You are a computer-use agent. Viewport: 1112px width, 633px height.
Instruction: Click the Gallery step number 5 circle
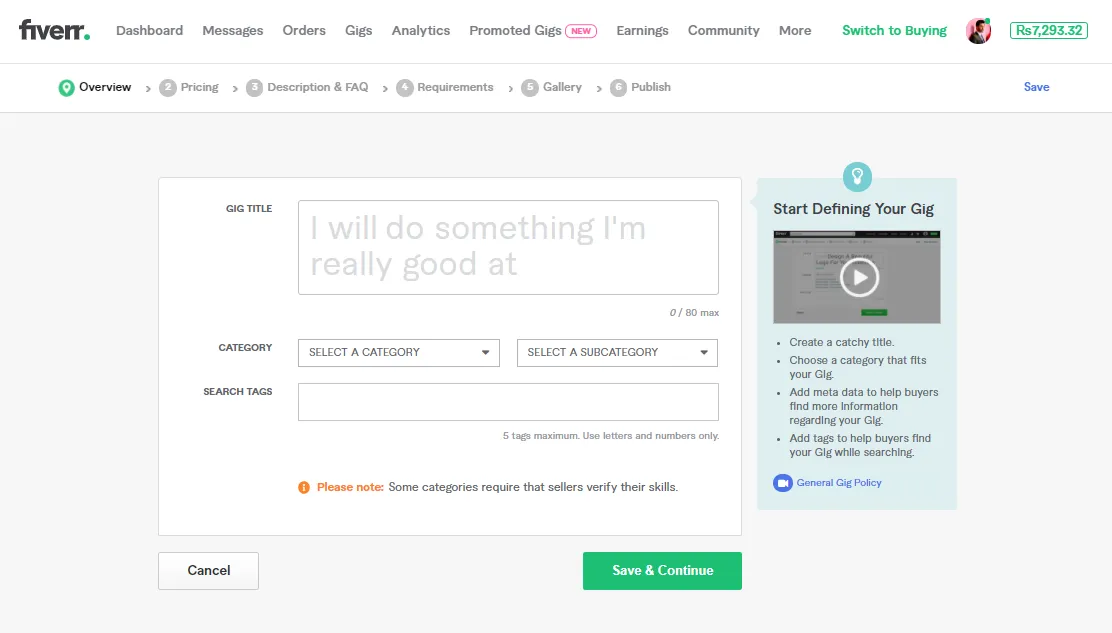click(530, 88)
